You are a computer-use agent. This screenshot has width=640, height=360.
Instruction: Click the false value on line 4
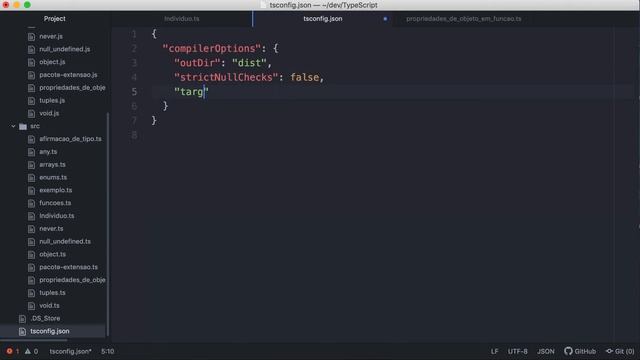(x=304, y=77)
